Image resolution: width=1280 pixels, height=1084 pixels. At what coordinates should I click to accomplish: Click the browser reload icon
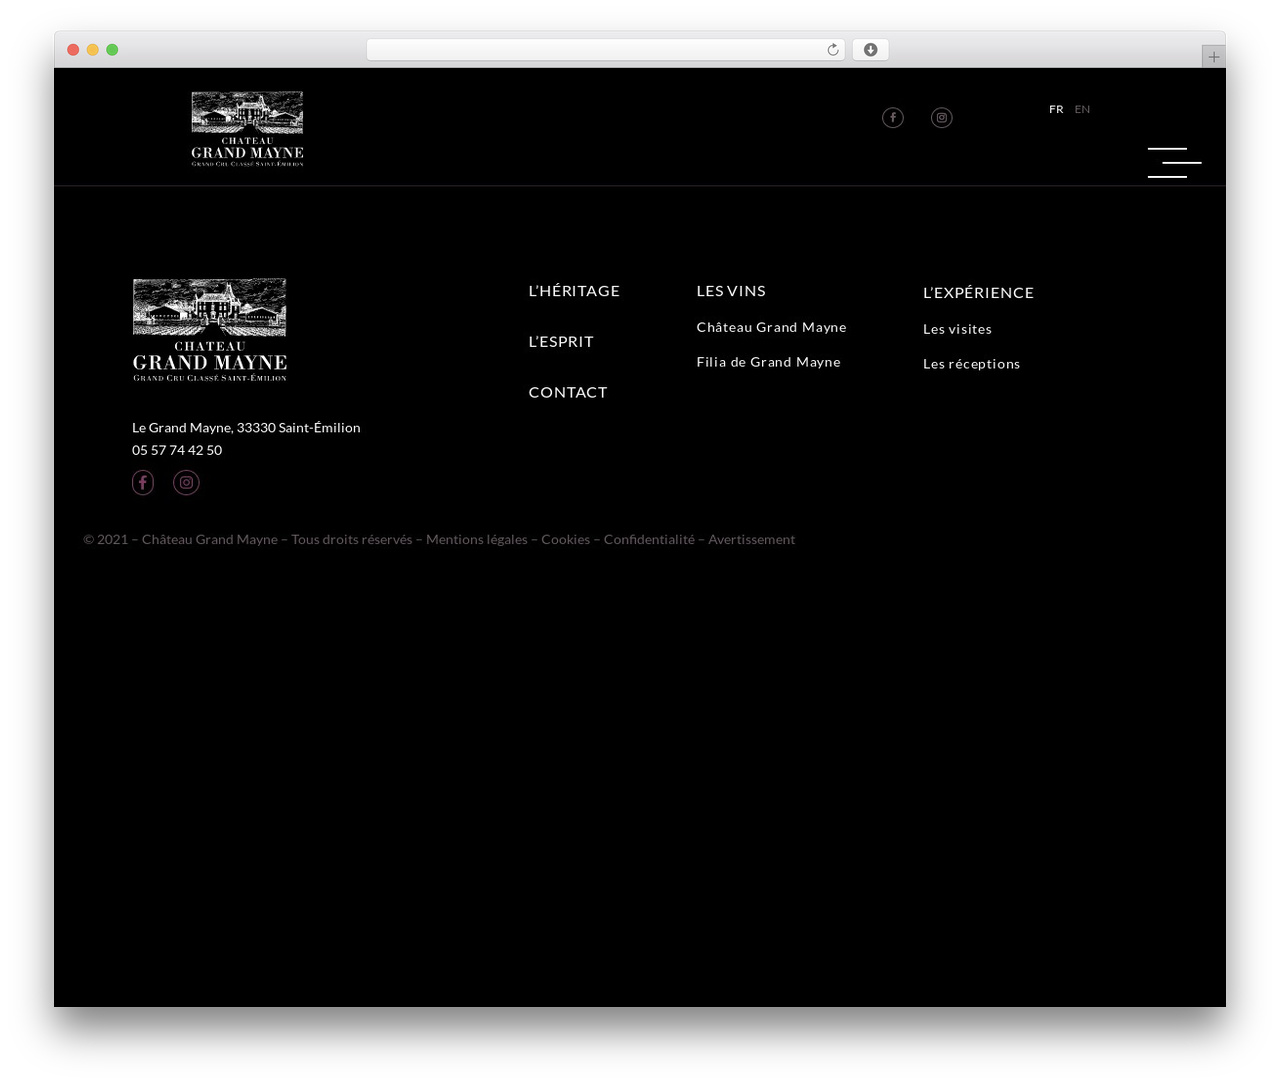tap(833, 50)
